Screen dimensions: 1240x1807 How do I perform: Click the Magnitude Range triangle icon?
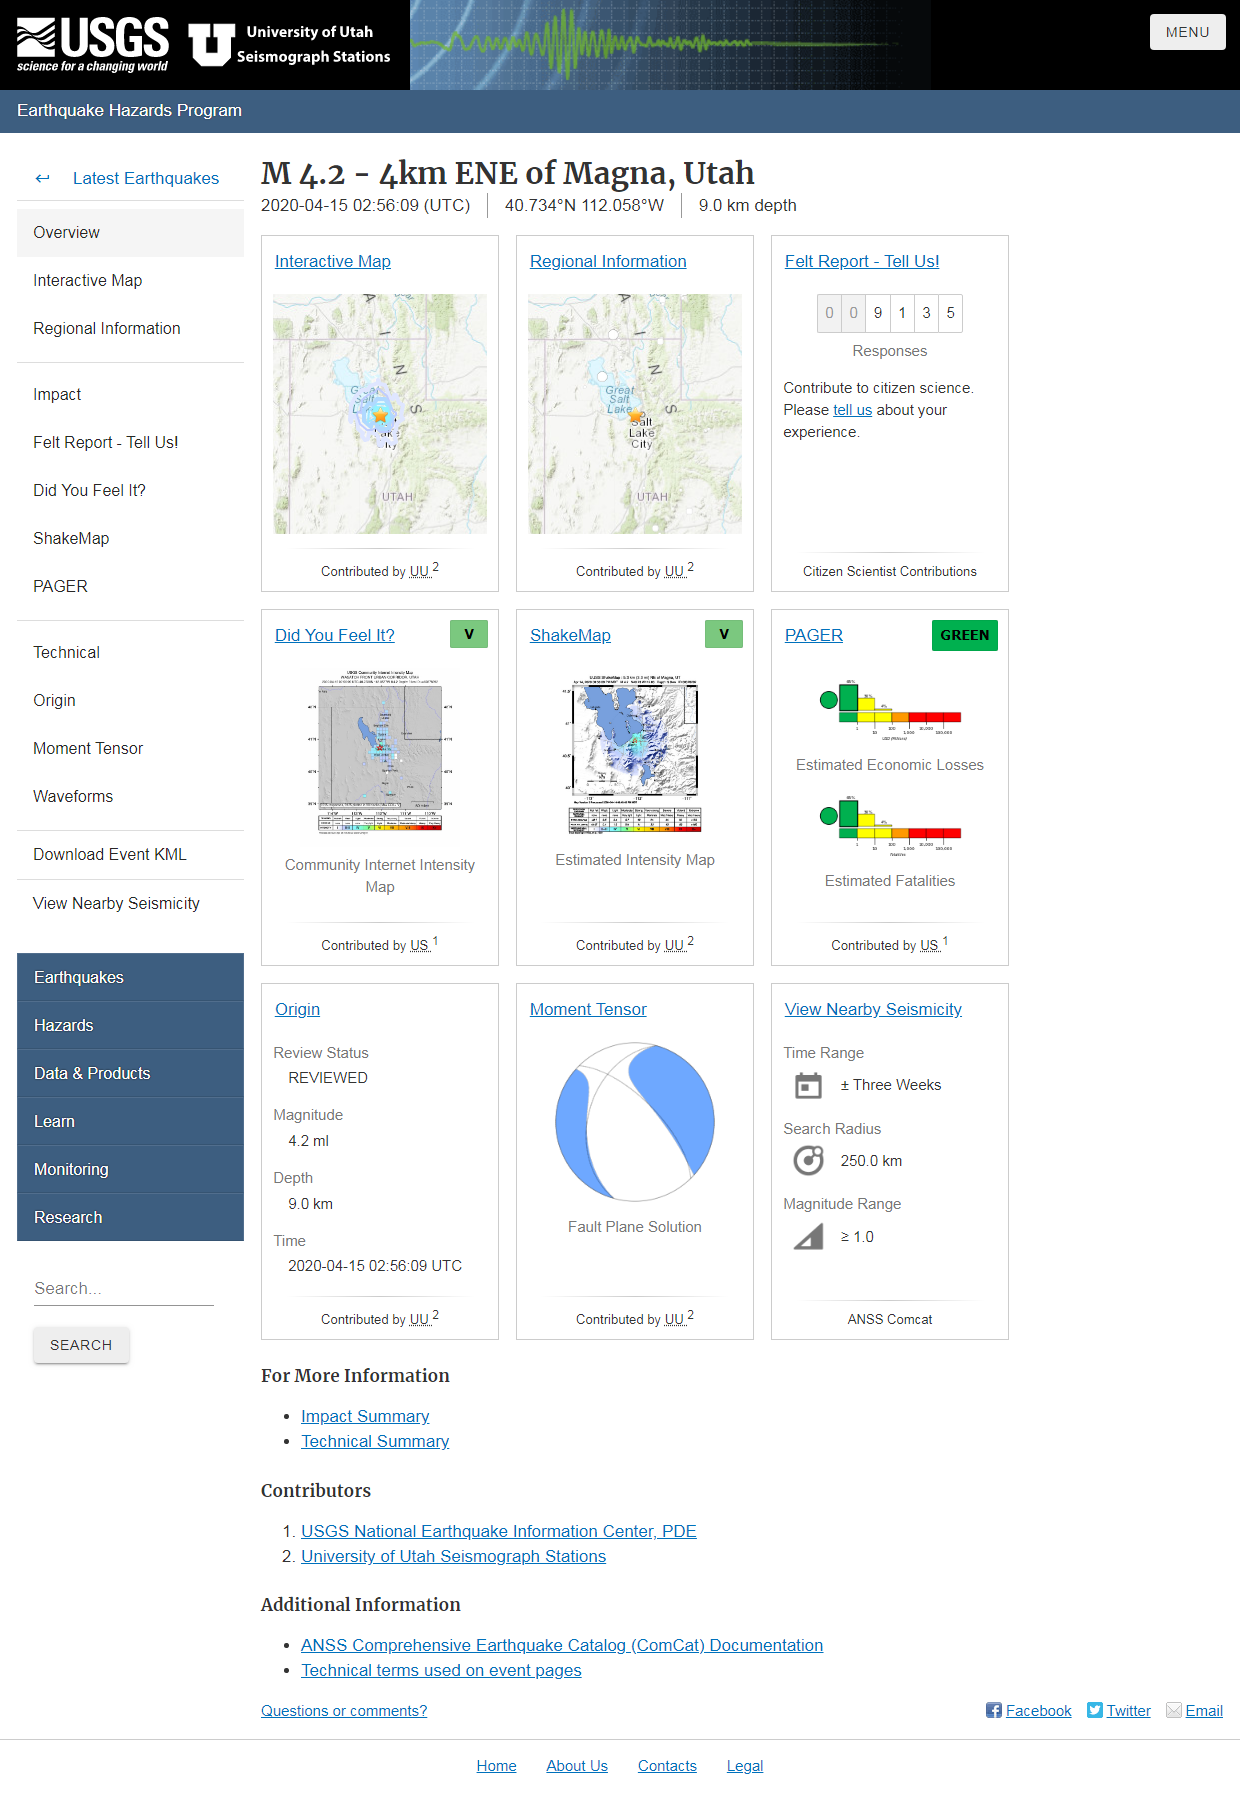808,1237
